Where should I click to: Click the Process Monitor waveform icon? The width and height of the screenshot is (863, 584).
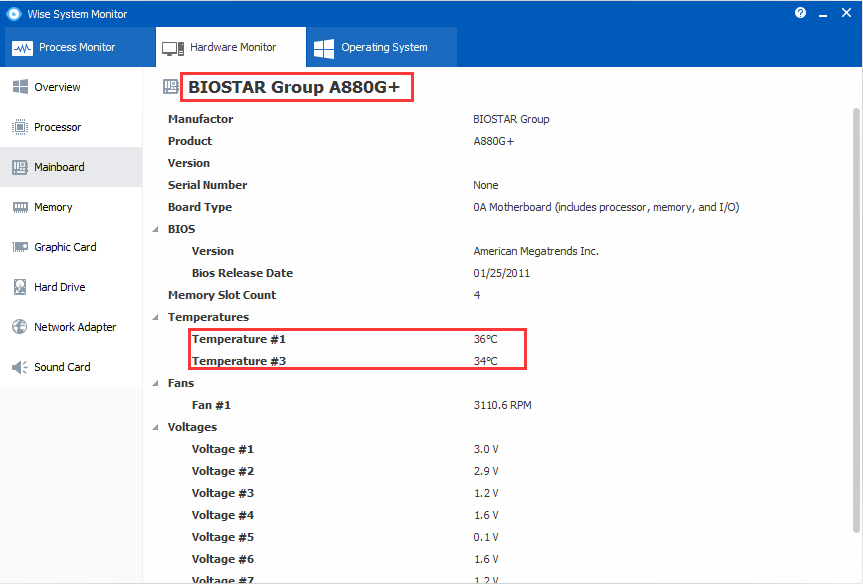23,48
